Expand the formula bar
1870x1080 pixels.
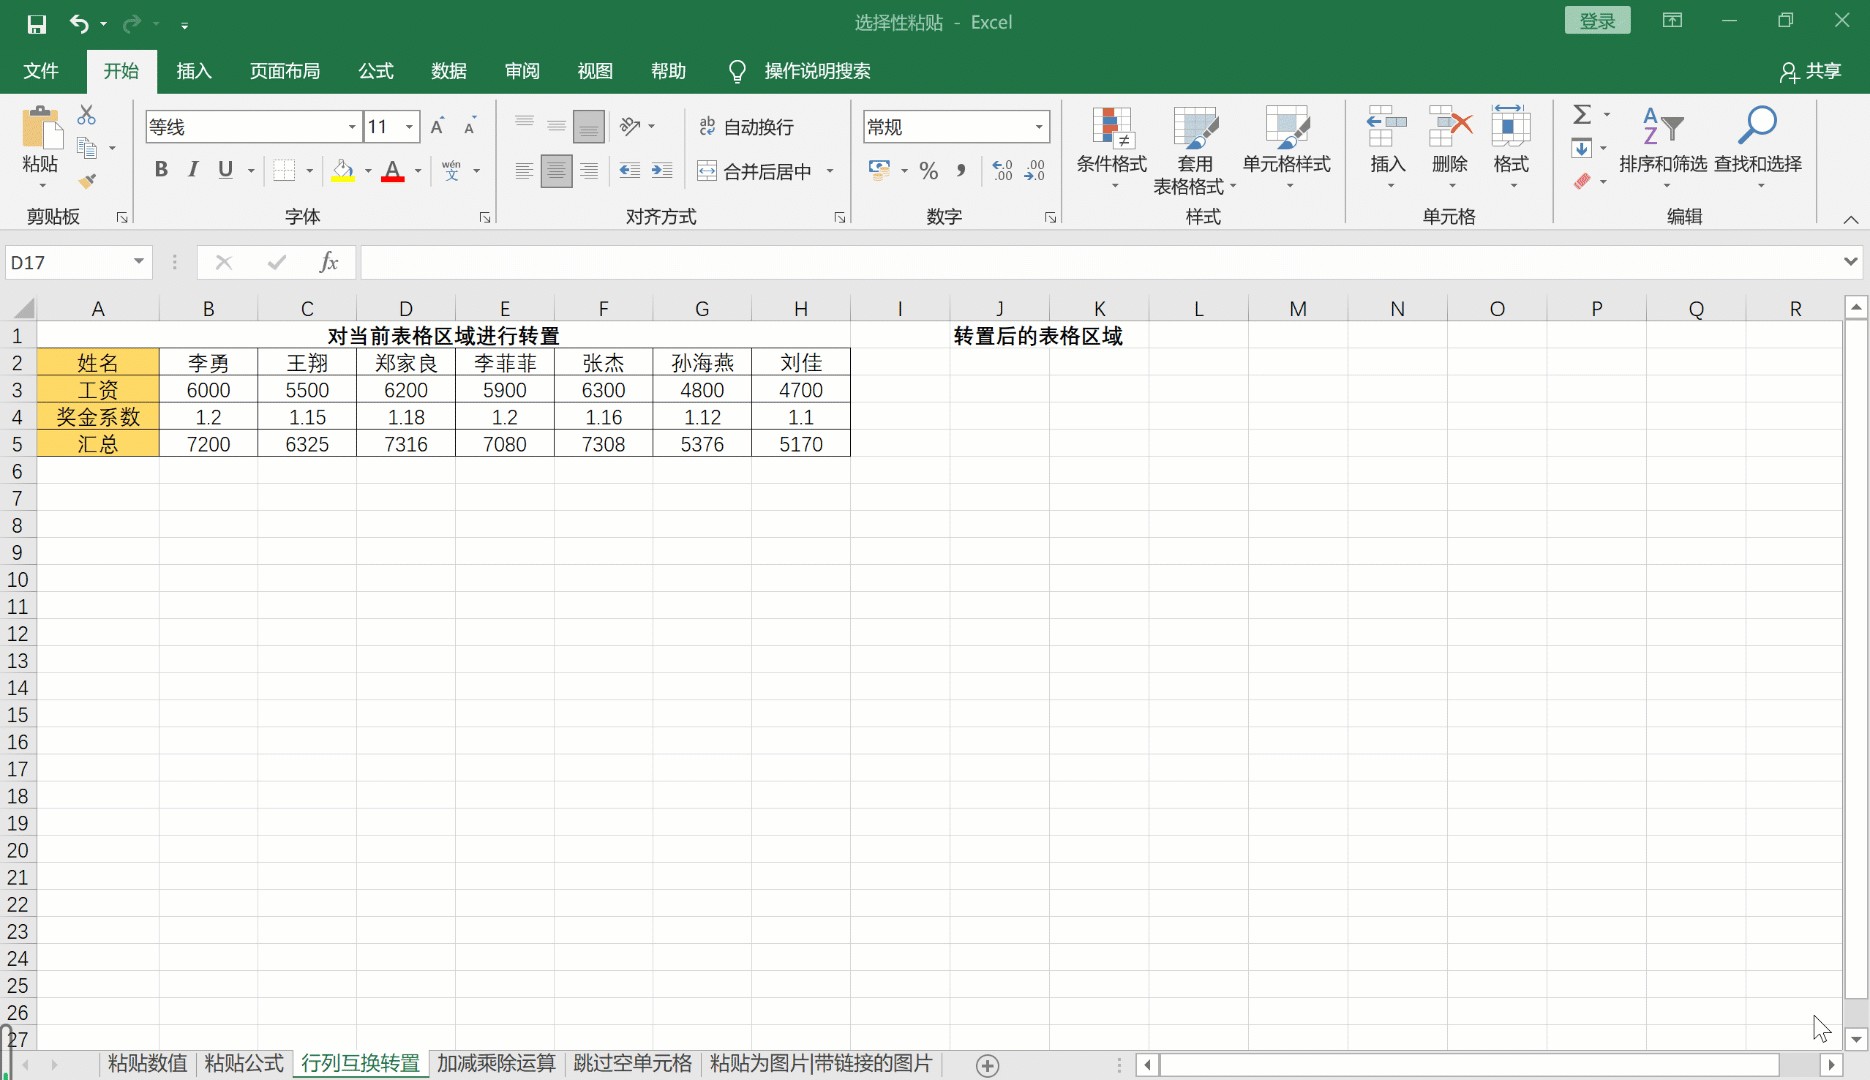coord(1850,261)
